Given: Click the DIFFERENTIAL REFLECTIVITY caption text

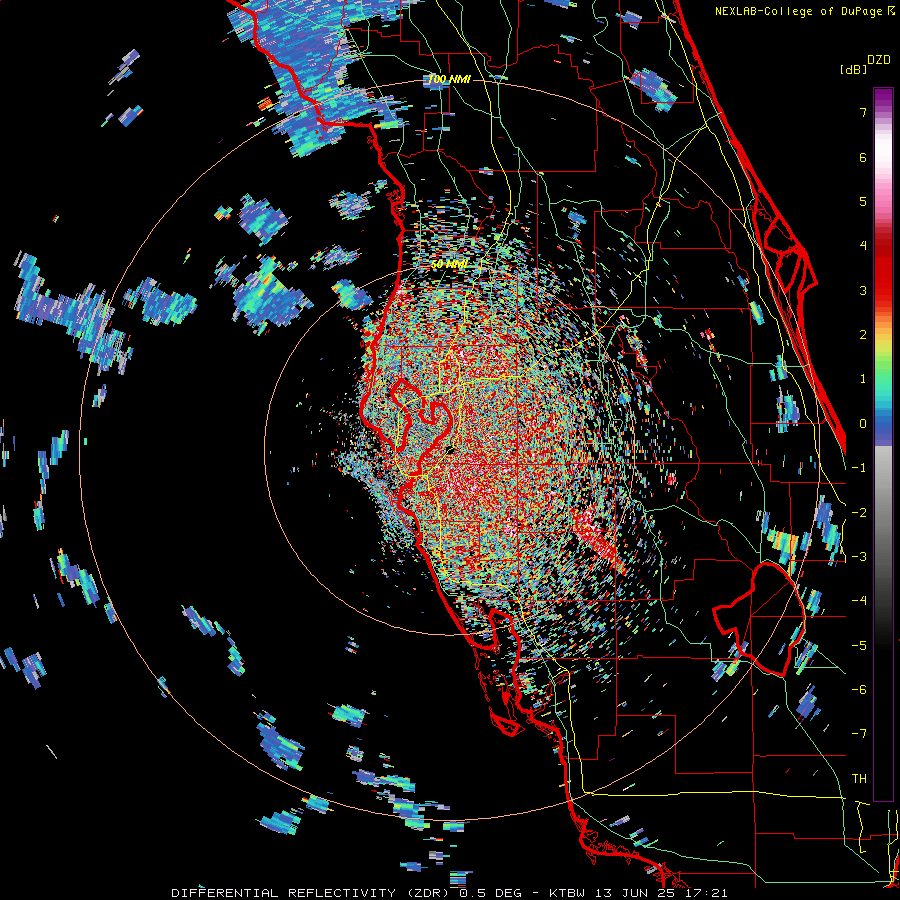Looking at the screenshot, I should (284, 893).
